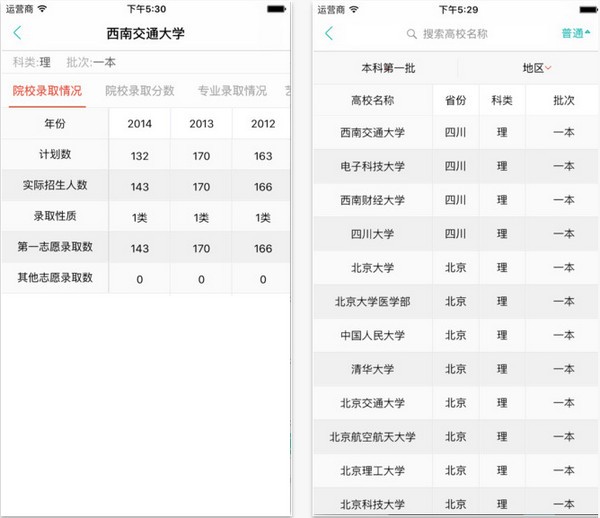Tap Wi-Fi status icon on right screen
Viewport: 600px width, 518px height.
354,10
